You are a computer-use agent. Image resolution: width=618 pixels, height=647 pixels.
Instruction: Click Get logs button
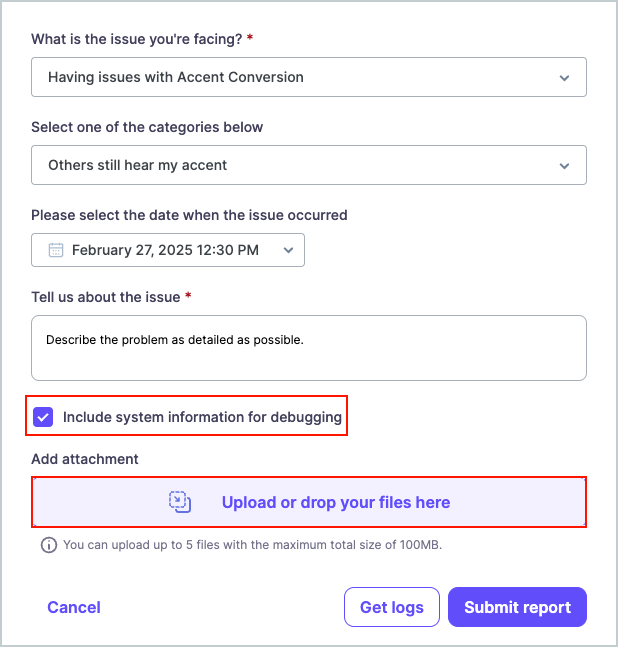click(x=392, y=607)
